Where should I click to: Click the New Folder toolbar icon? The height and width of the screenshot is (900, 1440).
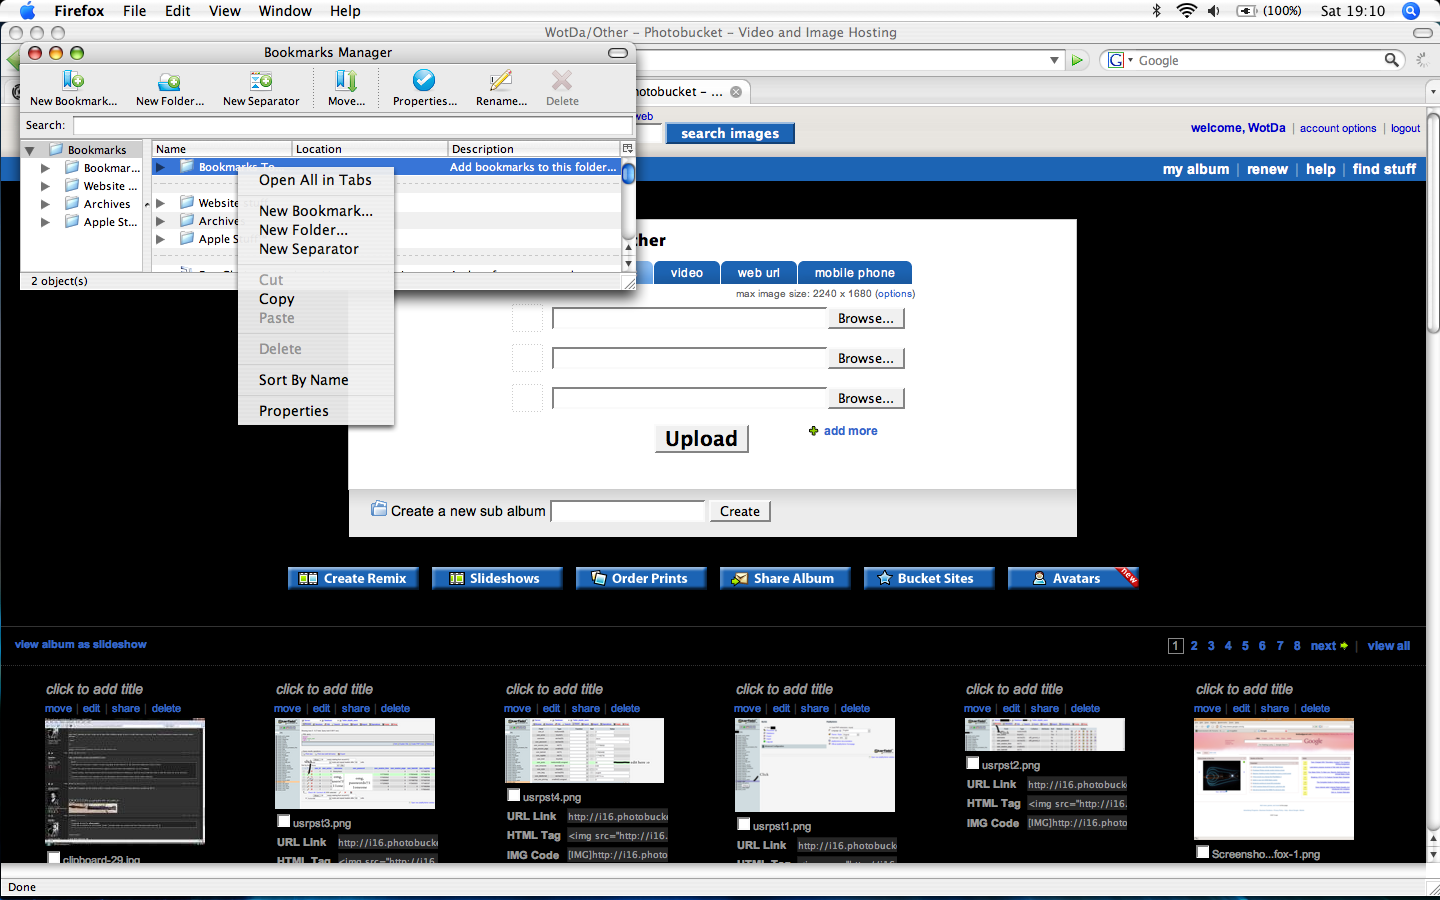(x=169, y=82)
